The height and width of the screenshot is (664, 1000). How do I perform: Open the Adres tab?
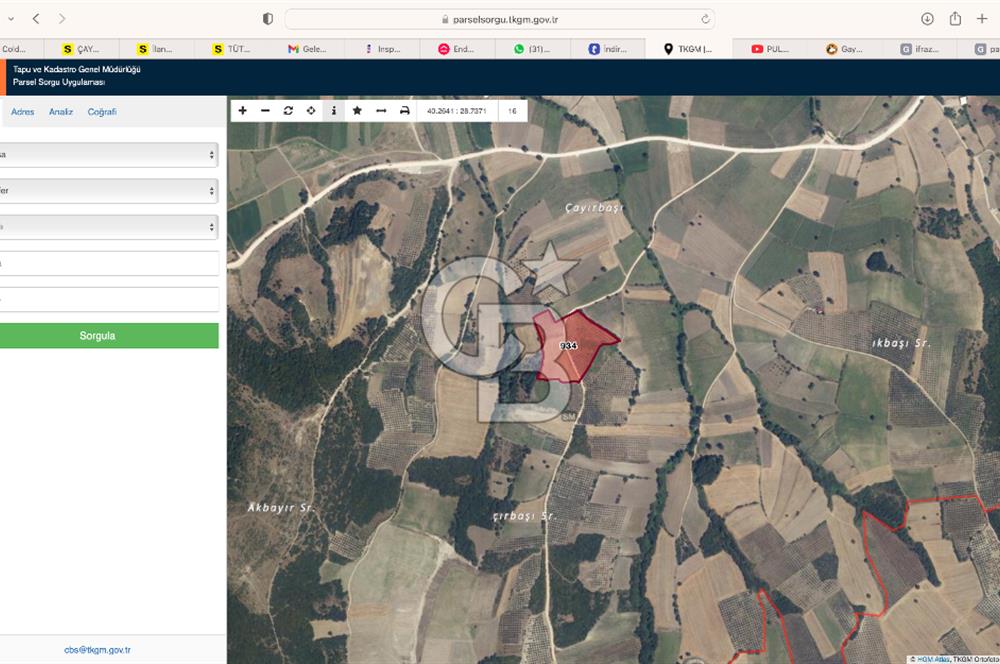click(x=22, y=112)
